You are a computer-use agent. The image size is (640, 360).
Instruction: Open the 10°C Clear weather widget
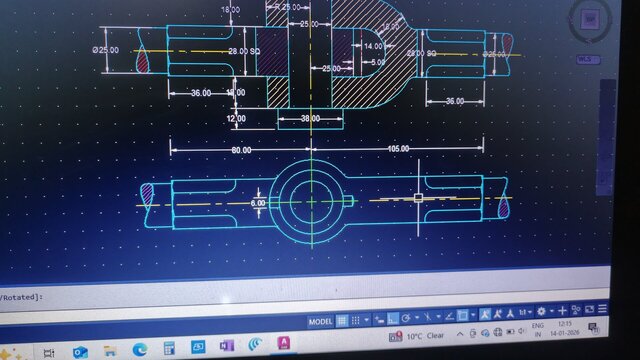click(x=416, y=336)
